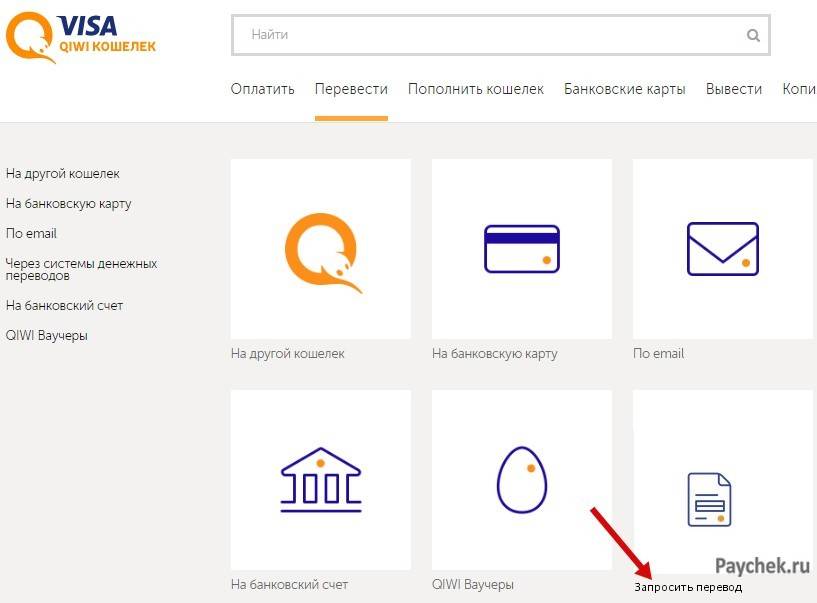Choose sidebar link По email

click(x=31, y=233)
